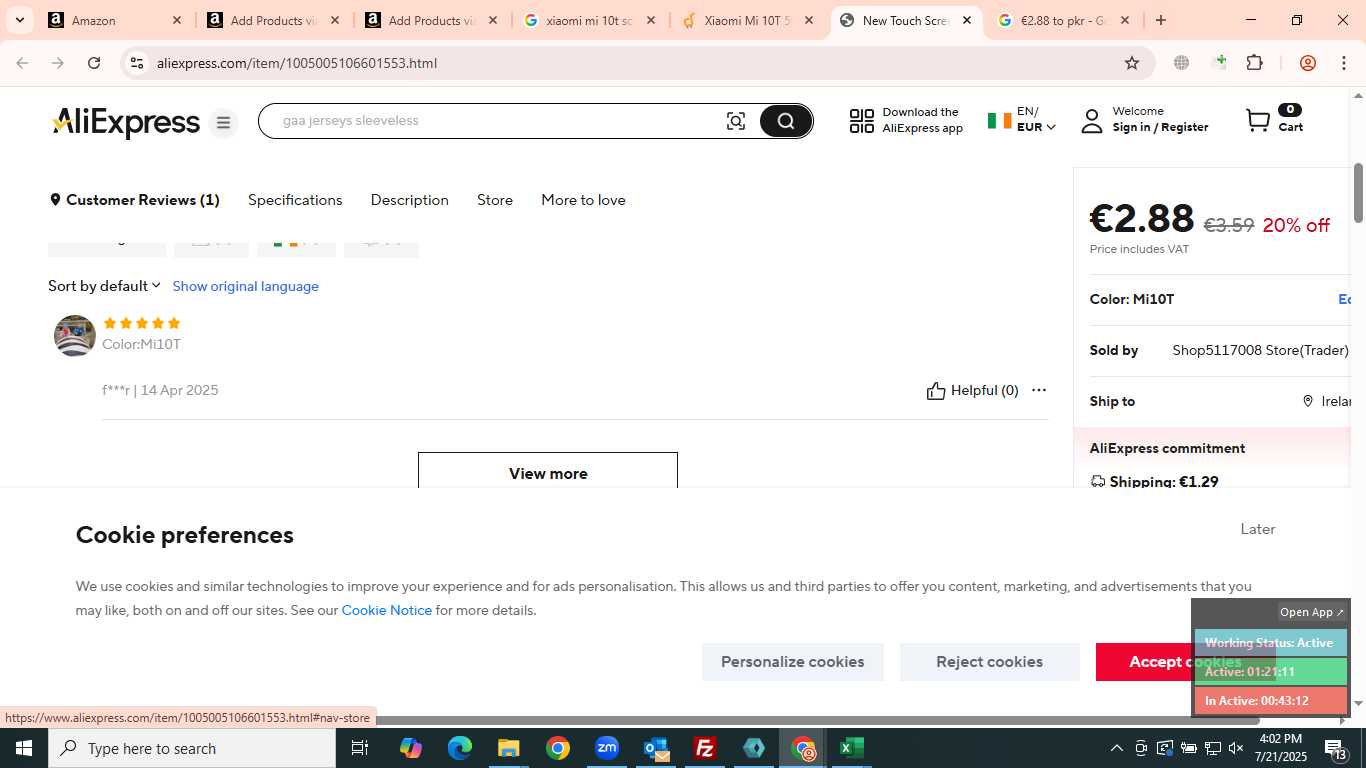1366x768 pixels.
Task: Switch to xiaomi mi 10t Google search tab
Action: tap(591, 20)
